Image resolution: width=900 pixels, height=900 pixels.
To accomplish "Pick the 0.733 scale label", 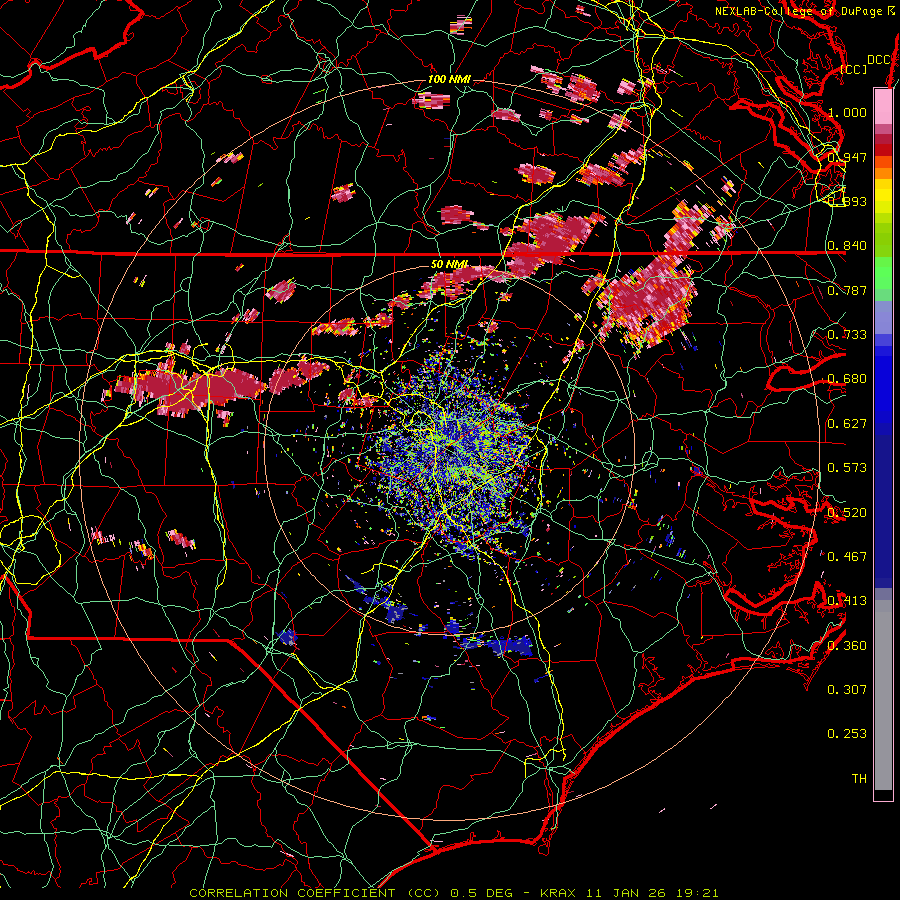I will coord(847,335).
